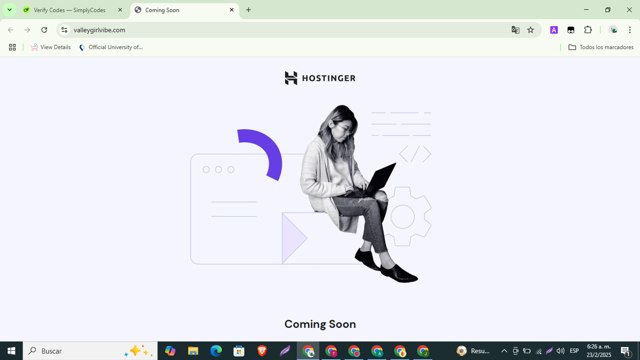Open the Official University of... bookmark
The height and width of the screenshot is (360, 640).
pos(111,47)
